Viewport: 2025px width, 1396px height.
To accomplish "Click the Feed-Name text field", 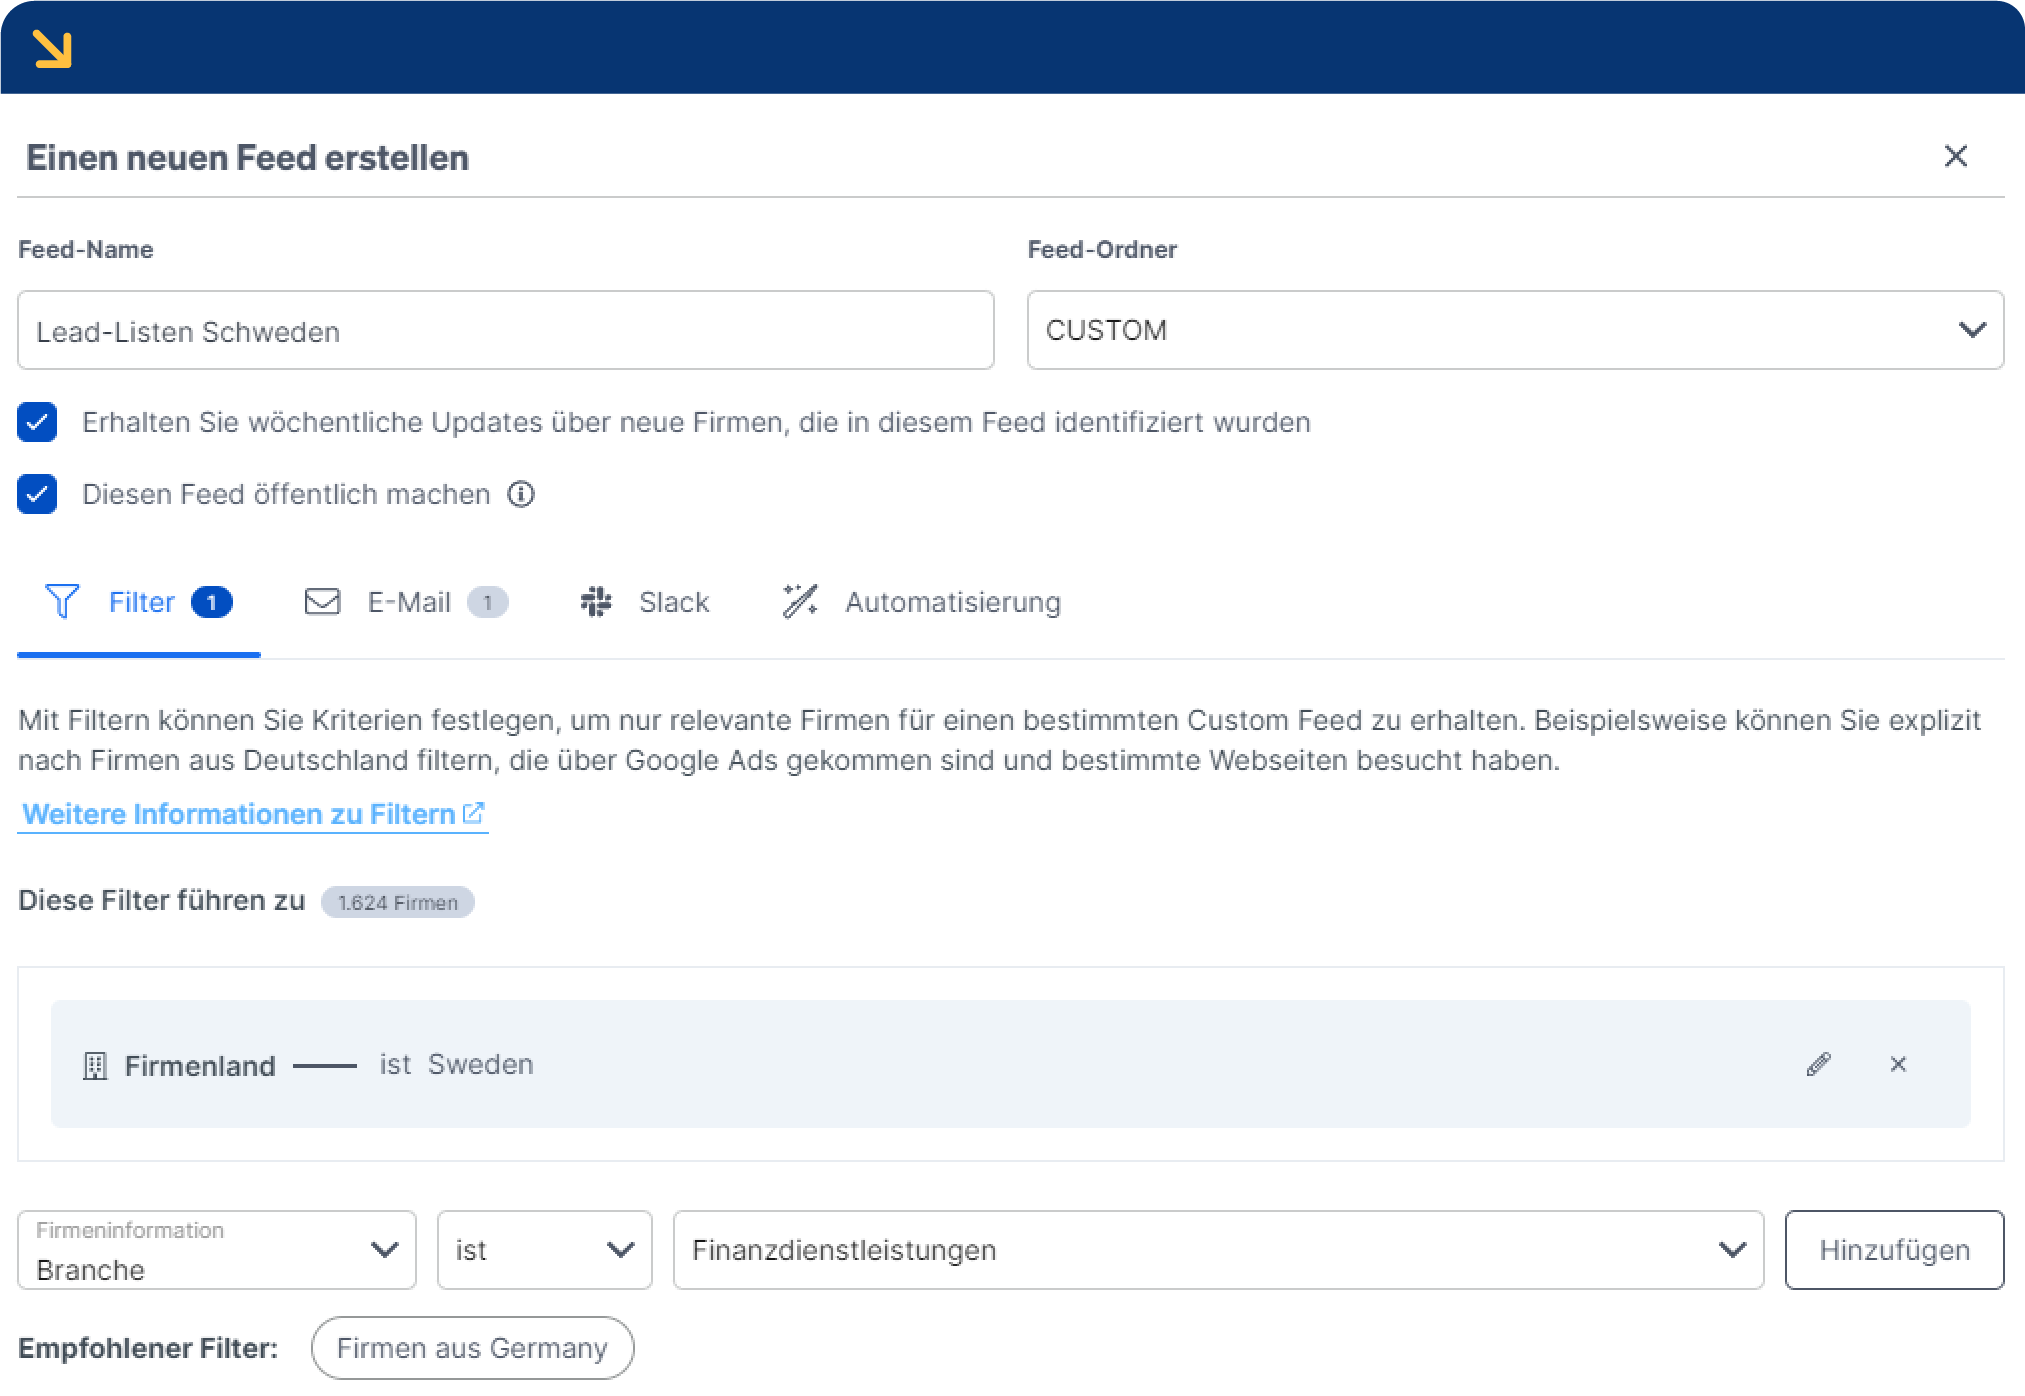I will (505, 330).
